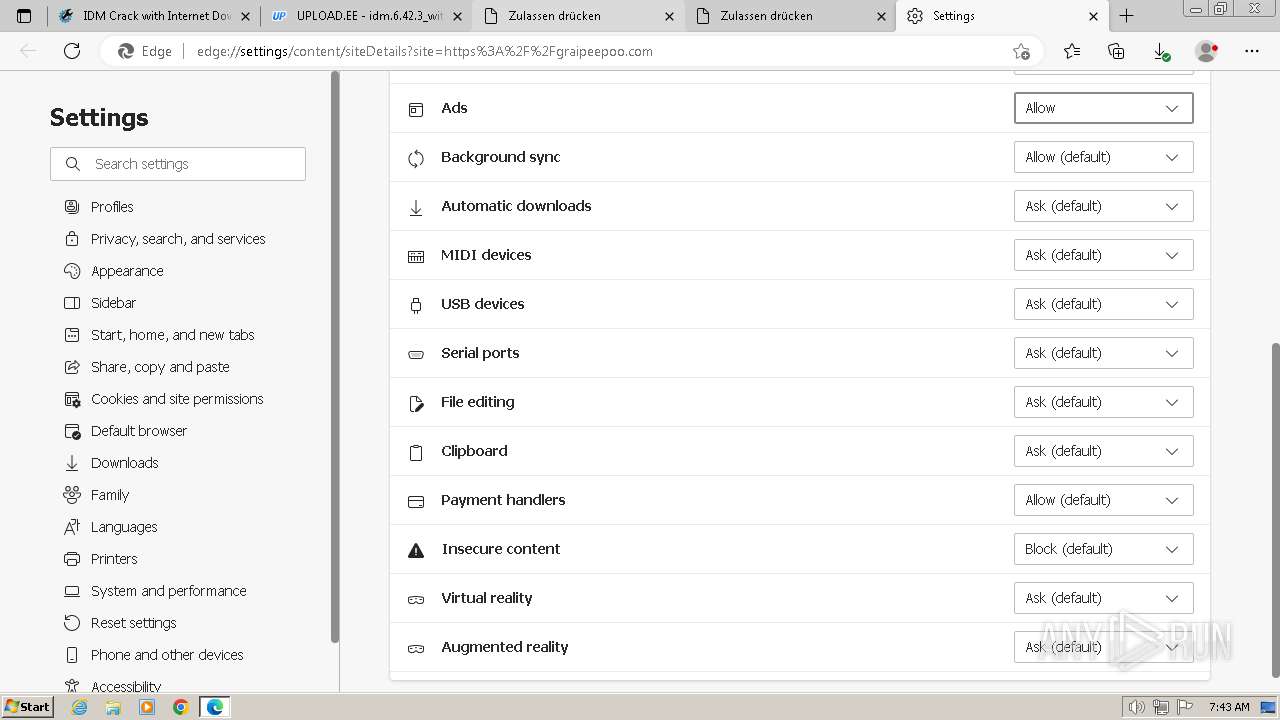This screenshot has height=720, width=1280.
Task: Click the address bar URL
Action: click(424, 51)
